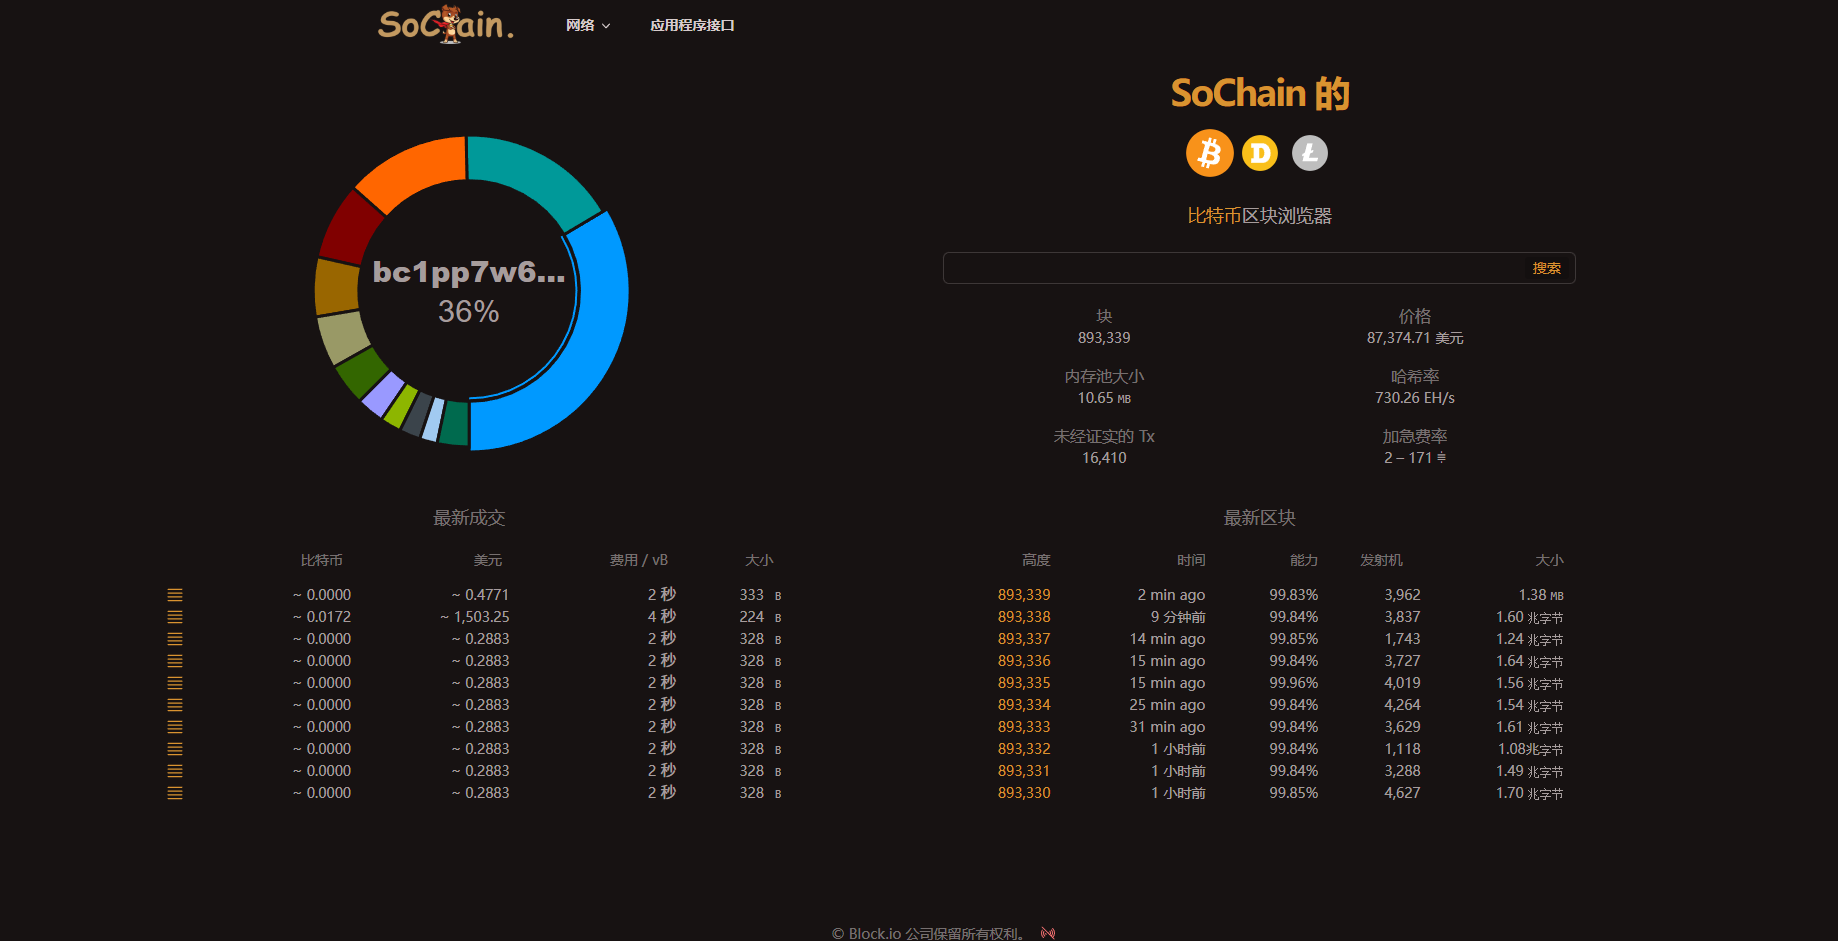Select the lavender donut chart segment
This screenshot has width=1838, height=941.
[x=382, y=394]
